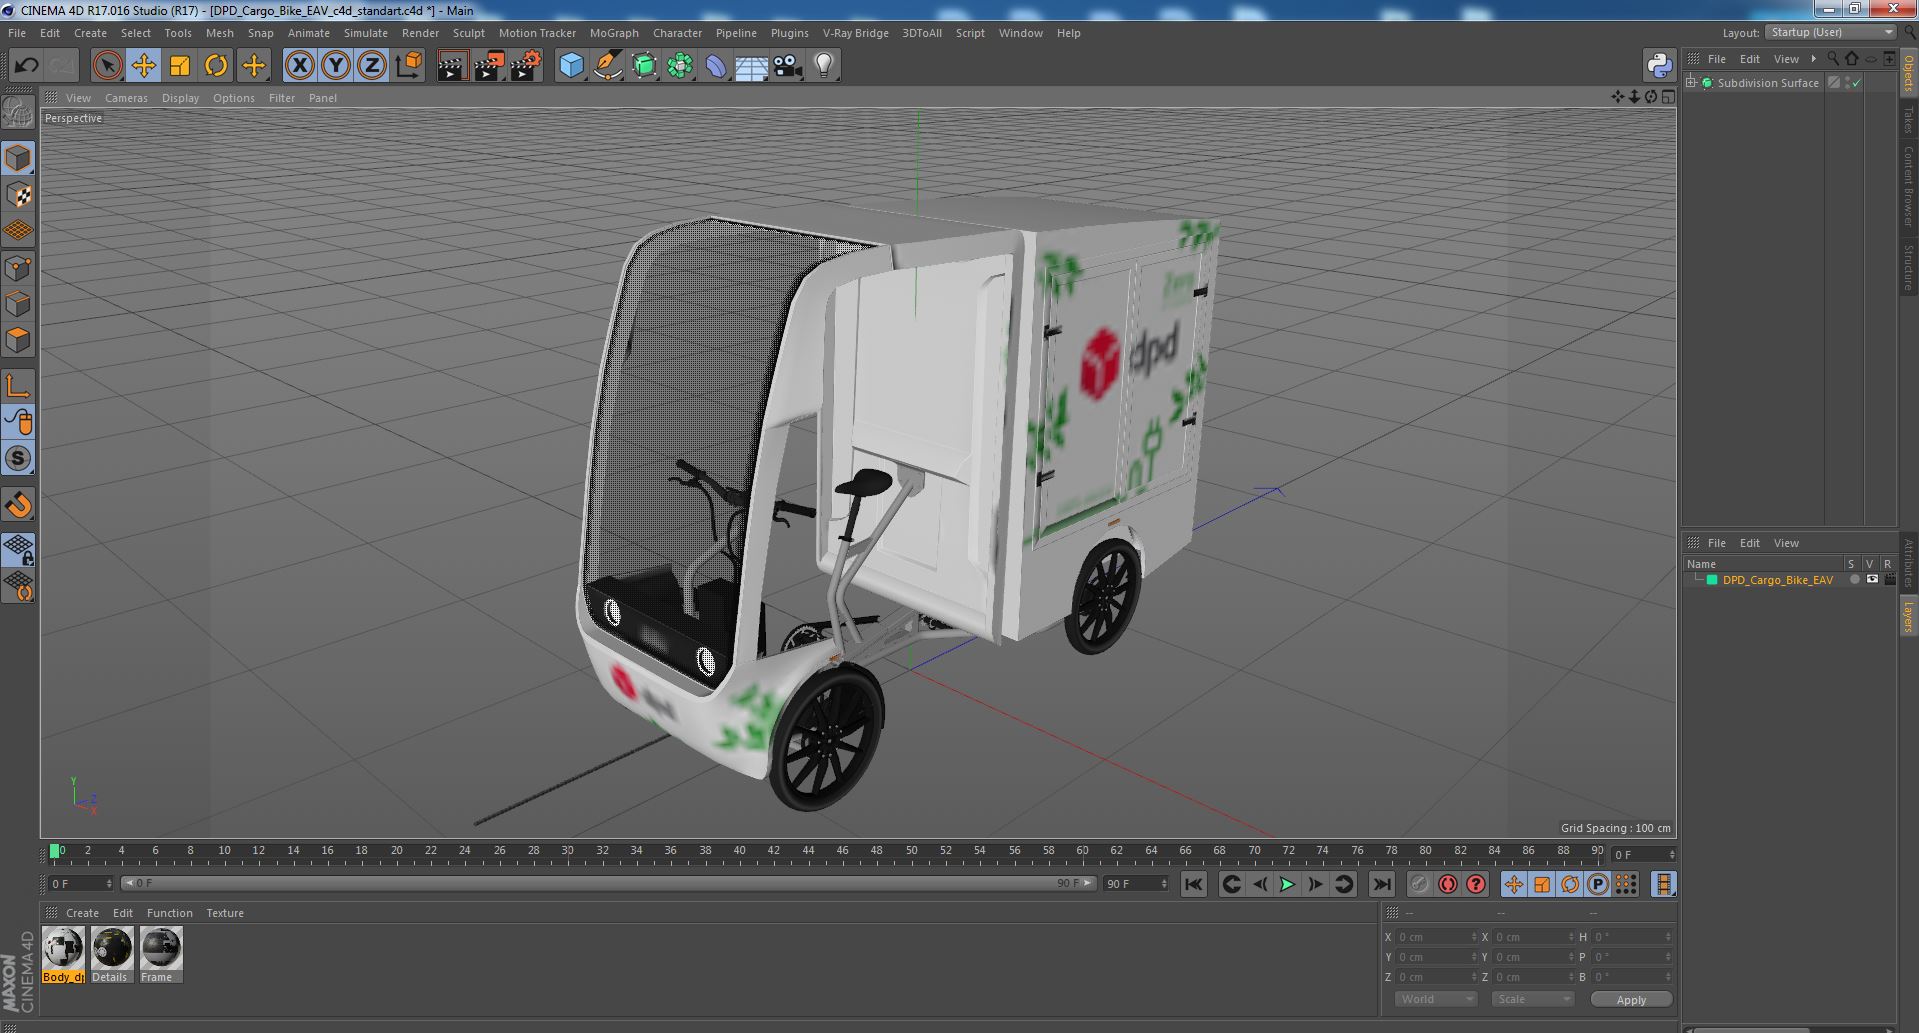Toggle the Locked Workplane icon
1919x1033 pixels.
[18, 548]
